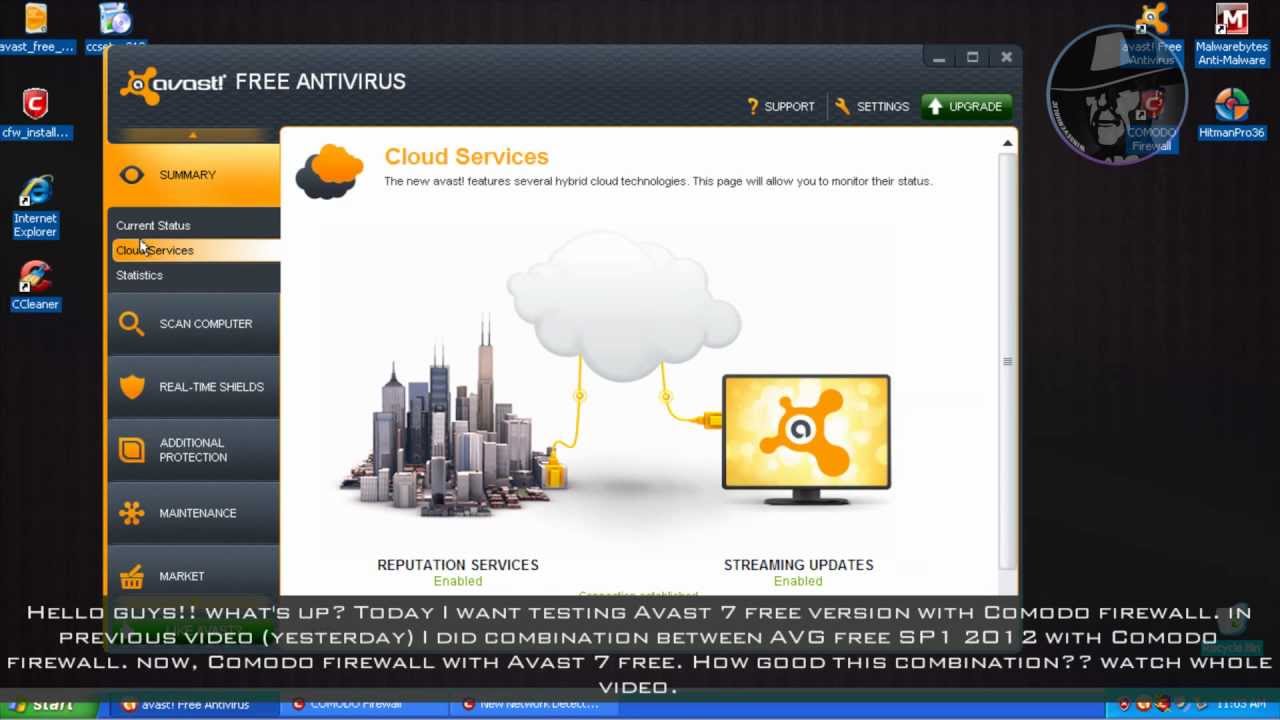Image resolution: width=1280 pixels, height=720 pixels.
Task: Click the scrollbar up arrow in content pane
Action: click(1007, 143)
